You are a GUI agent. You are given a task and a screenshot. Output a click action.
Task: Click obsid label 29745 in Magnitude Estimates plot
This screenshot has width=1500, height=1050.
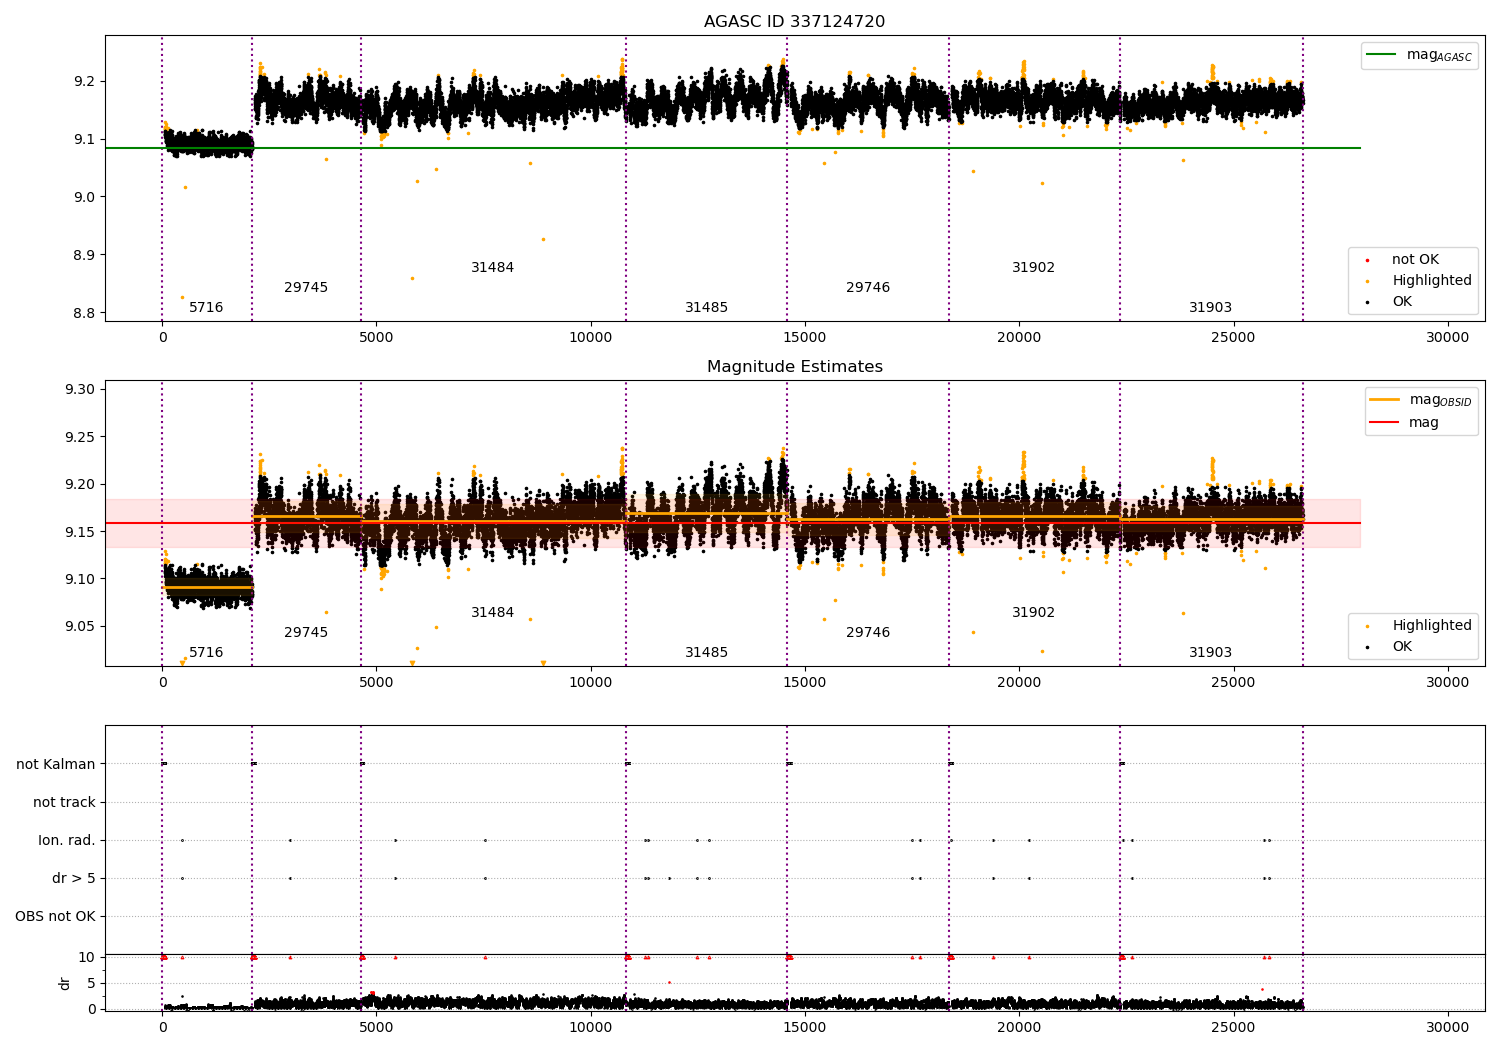306,633
